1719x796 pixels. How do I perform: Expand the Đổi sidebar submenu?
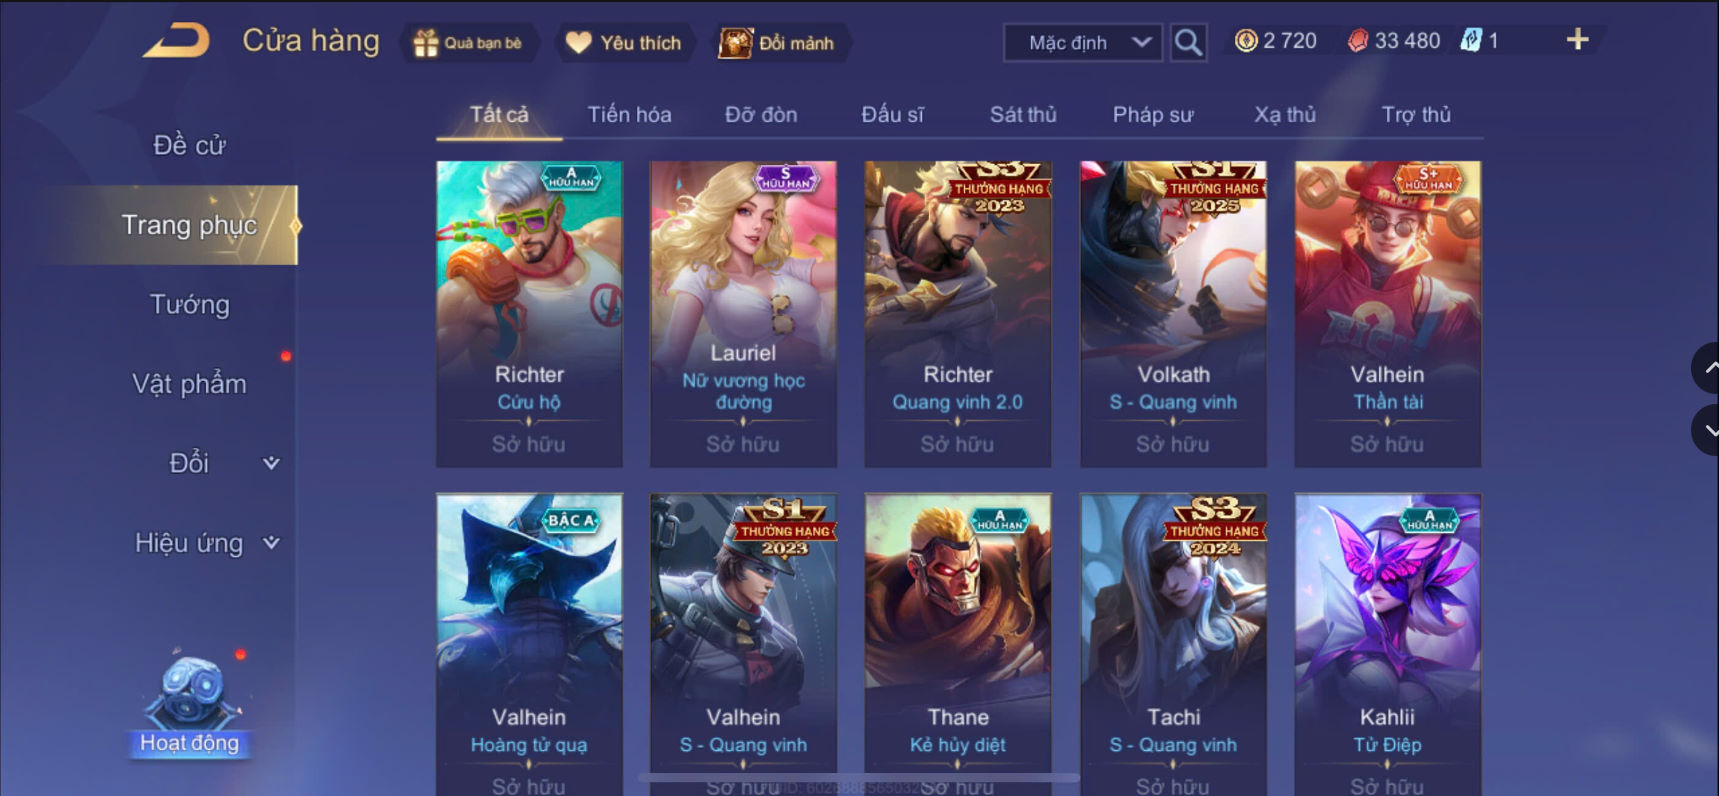click(x=270, y=463)
